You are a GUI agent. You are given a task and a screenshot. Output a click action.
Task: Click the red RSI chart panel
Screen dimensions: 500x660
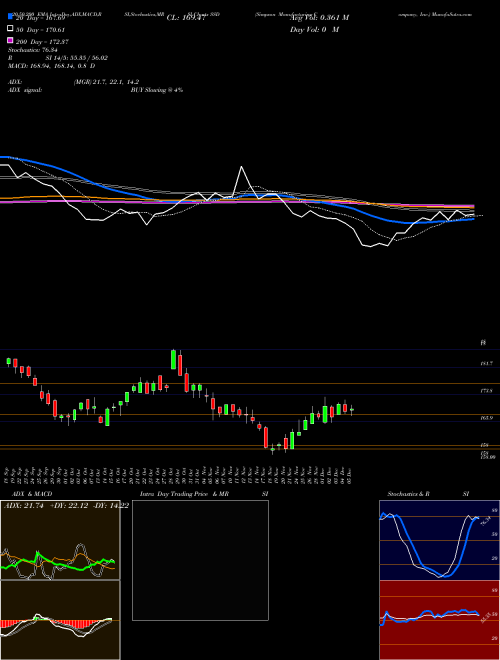click(x=439, y=620)
